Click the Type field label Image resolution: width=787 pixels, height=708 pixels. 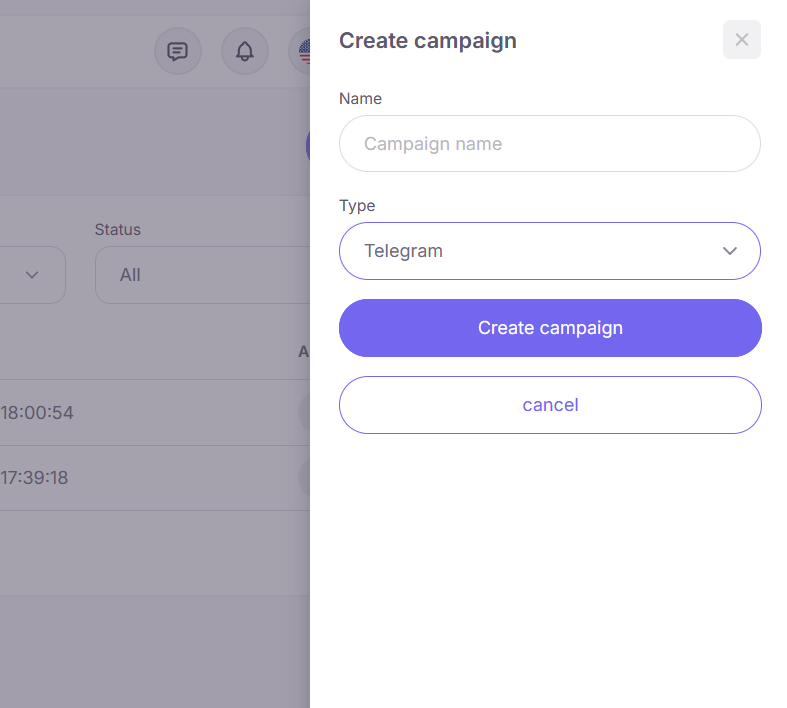click(357, 206)
